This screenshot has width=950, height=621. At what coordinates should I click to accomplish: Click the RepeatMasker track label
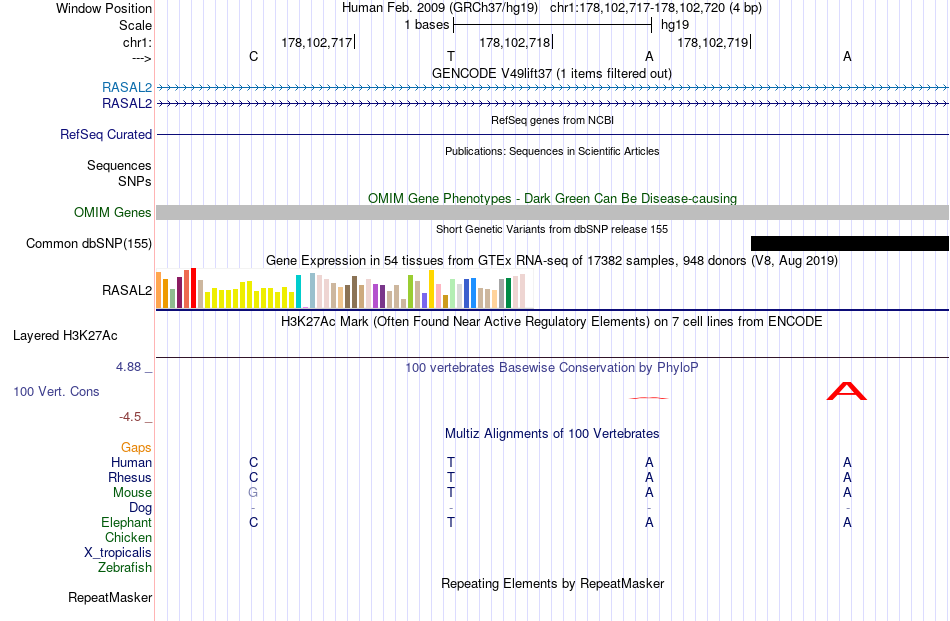click(110, 597)
